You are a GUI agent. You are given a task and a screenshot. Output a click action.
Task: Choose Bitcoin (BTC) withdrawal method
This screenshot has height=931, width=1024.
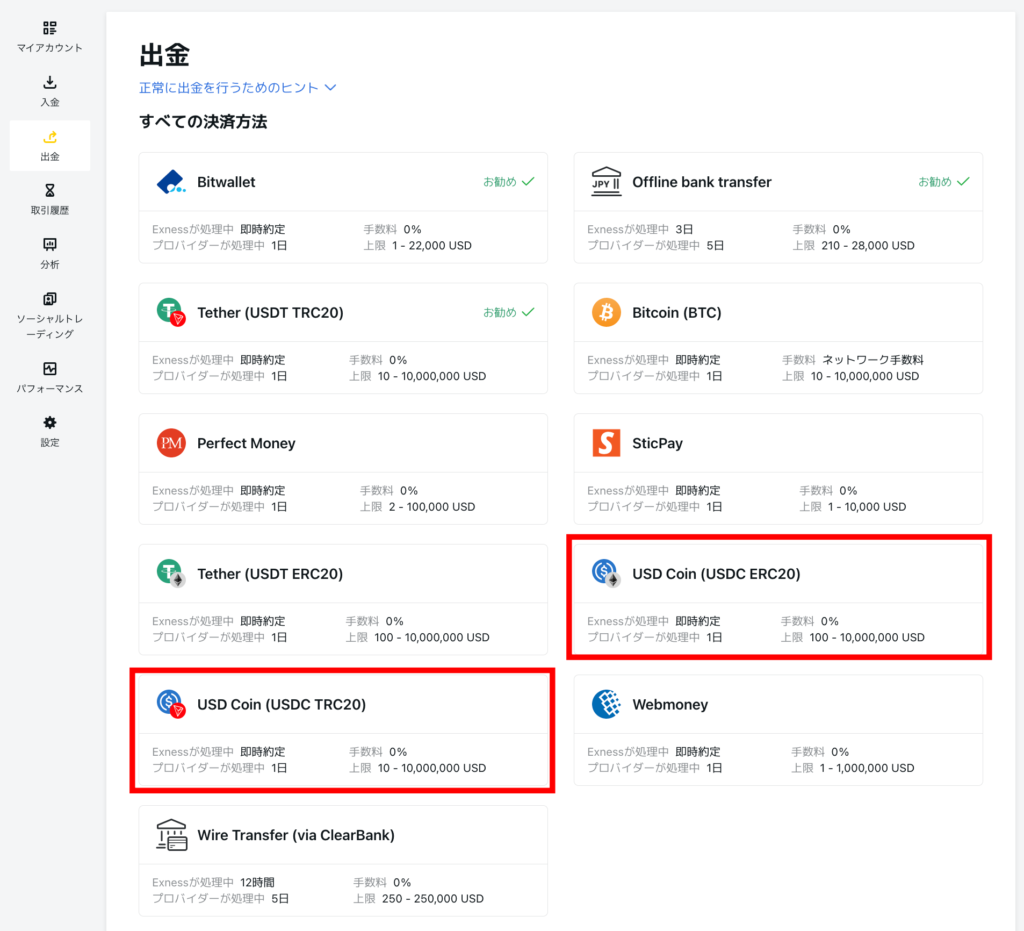click(778, 338)
